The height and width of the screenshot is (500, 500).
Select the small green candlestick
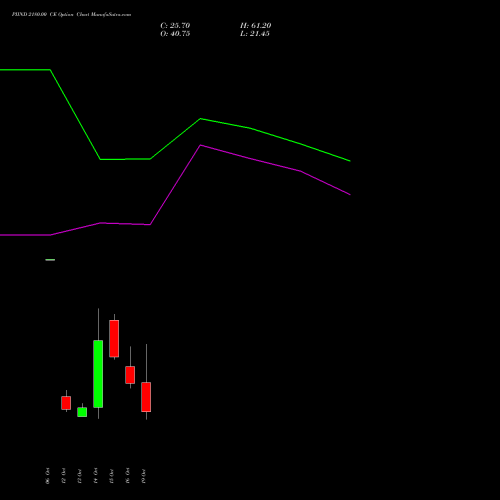(82, 412)
